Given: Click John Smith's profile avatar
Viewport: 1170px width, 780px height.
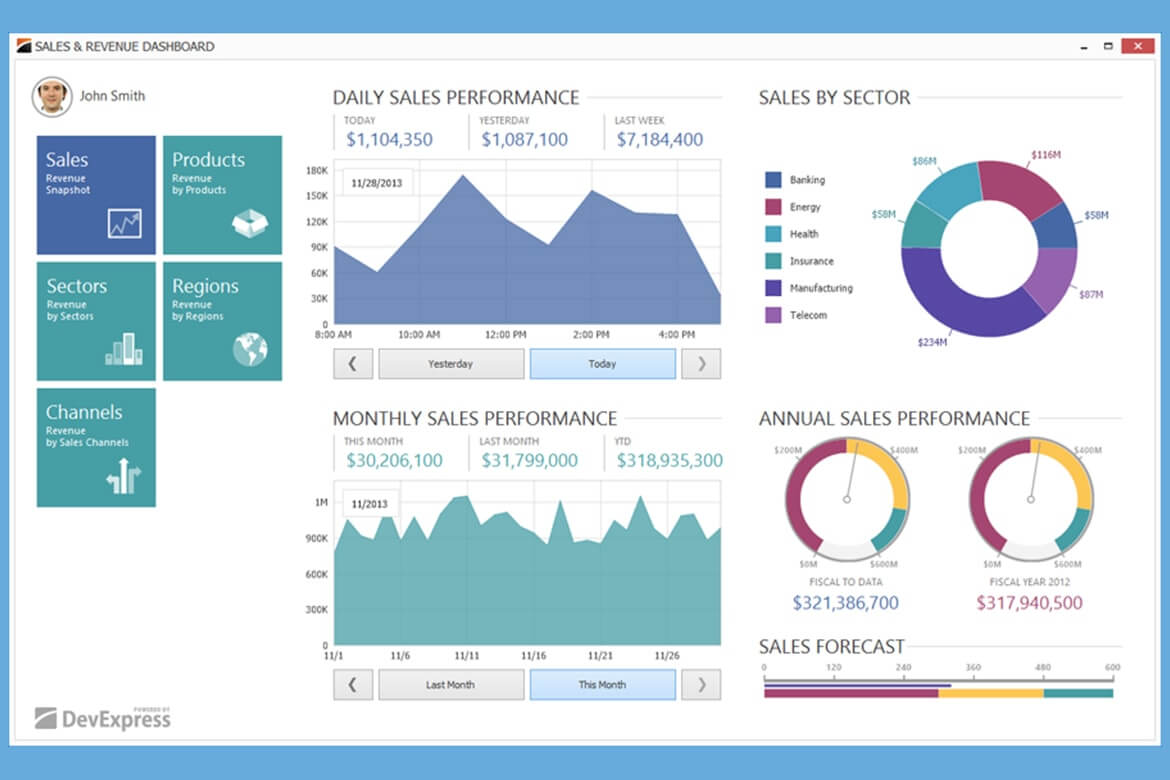Looking at the screenshot, I should pos(52,97).
